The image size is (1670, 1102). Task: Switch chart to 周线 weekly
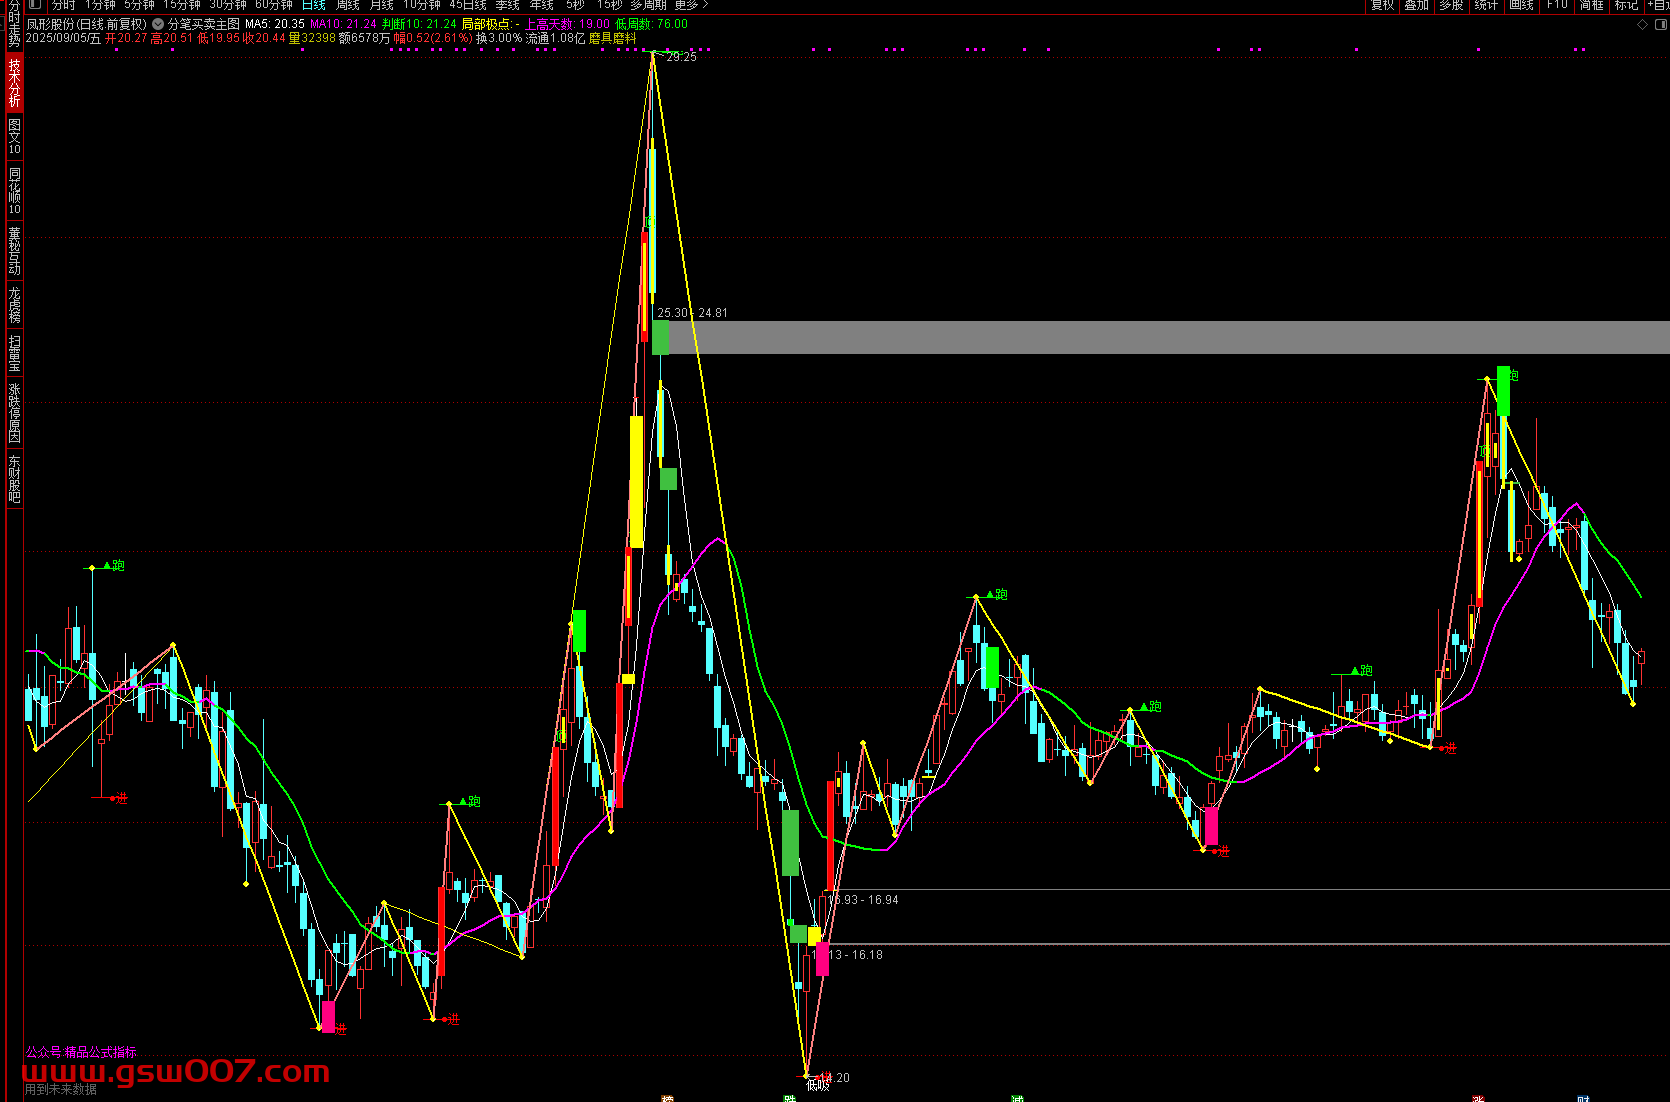pyautogui.click(x=348, y=5)
